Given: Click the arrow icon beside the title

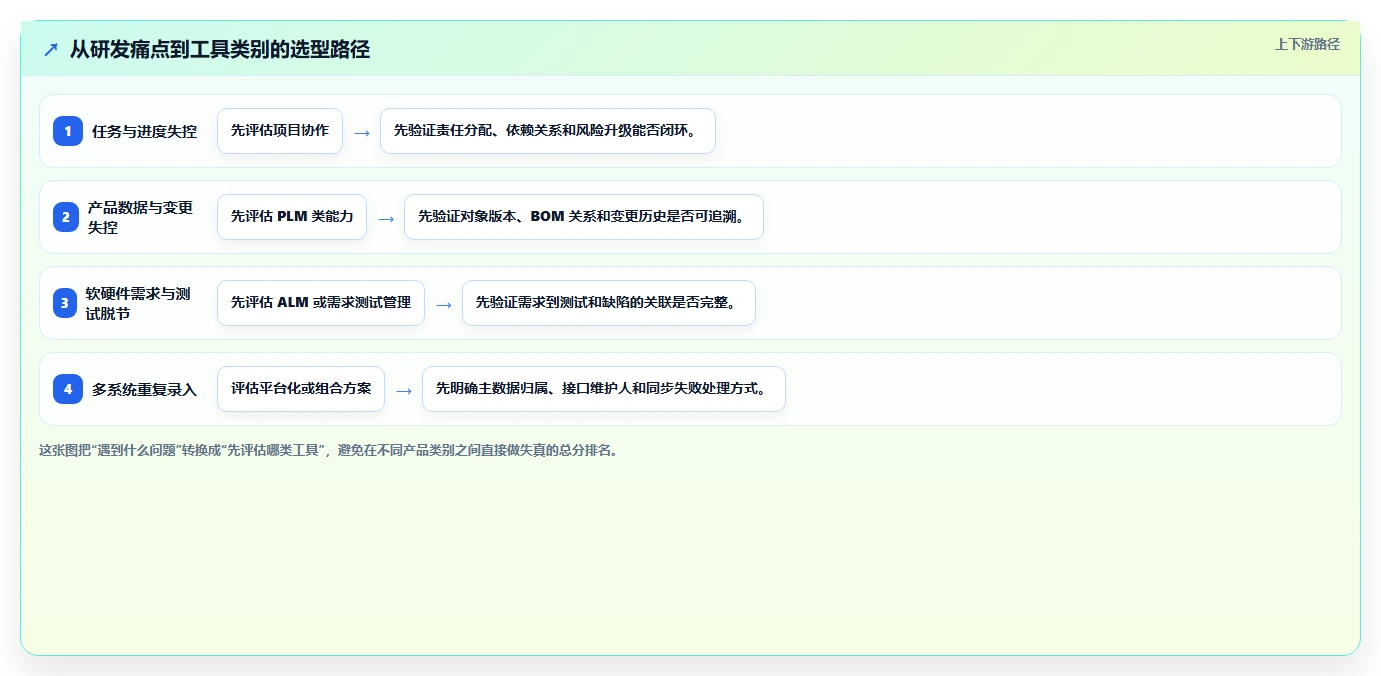Looking at the screenshot, I should (51, 49).
